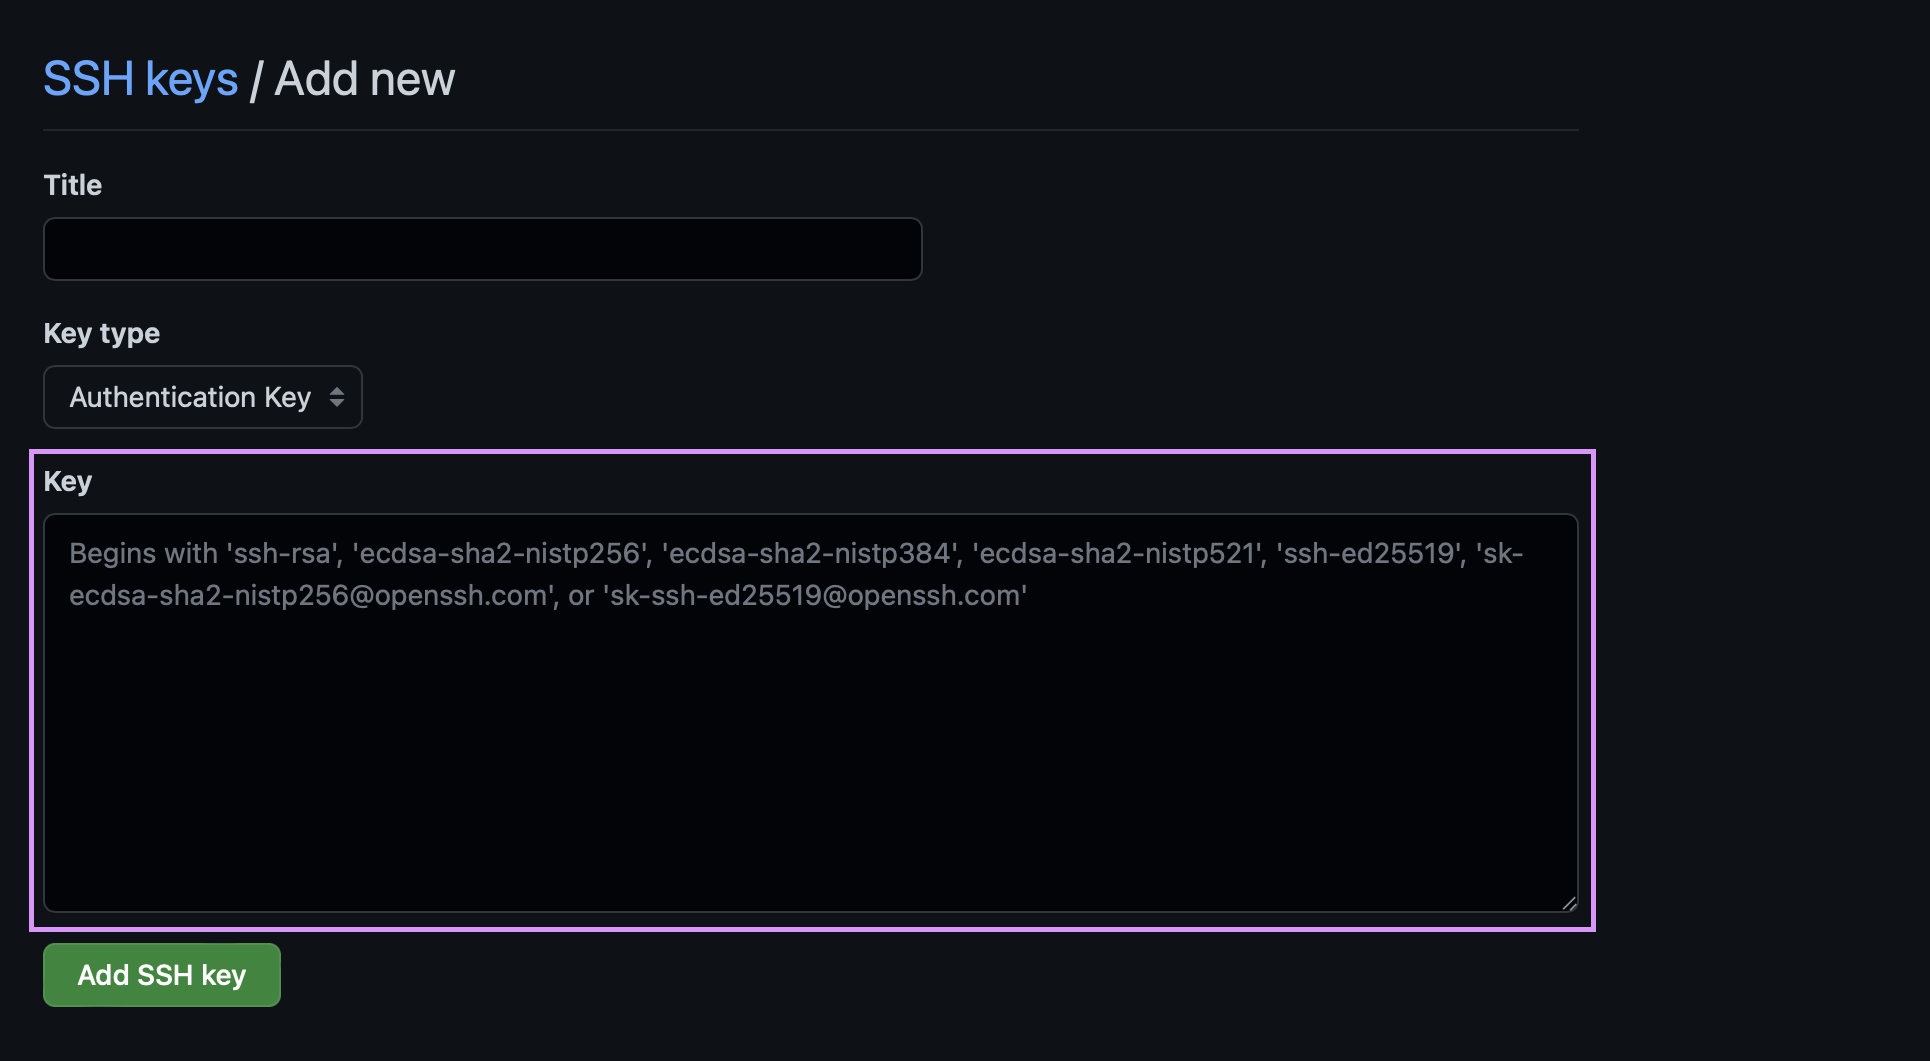Click the up-down chevron on Authentication Key
This screenshot has height=1061, width=1930.
[336, 397]
